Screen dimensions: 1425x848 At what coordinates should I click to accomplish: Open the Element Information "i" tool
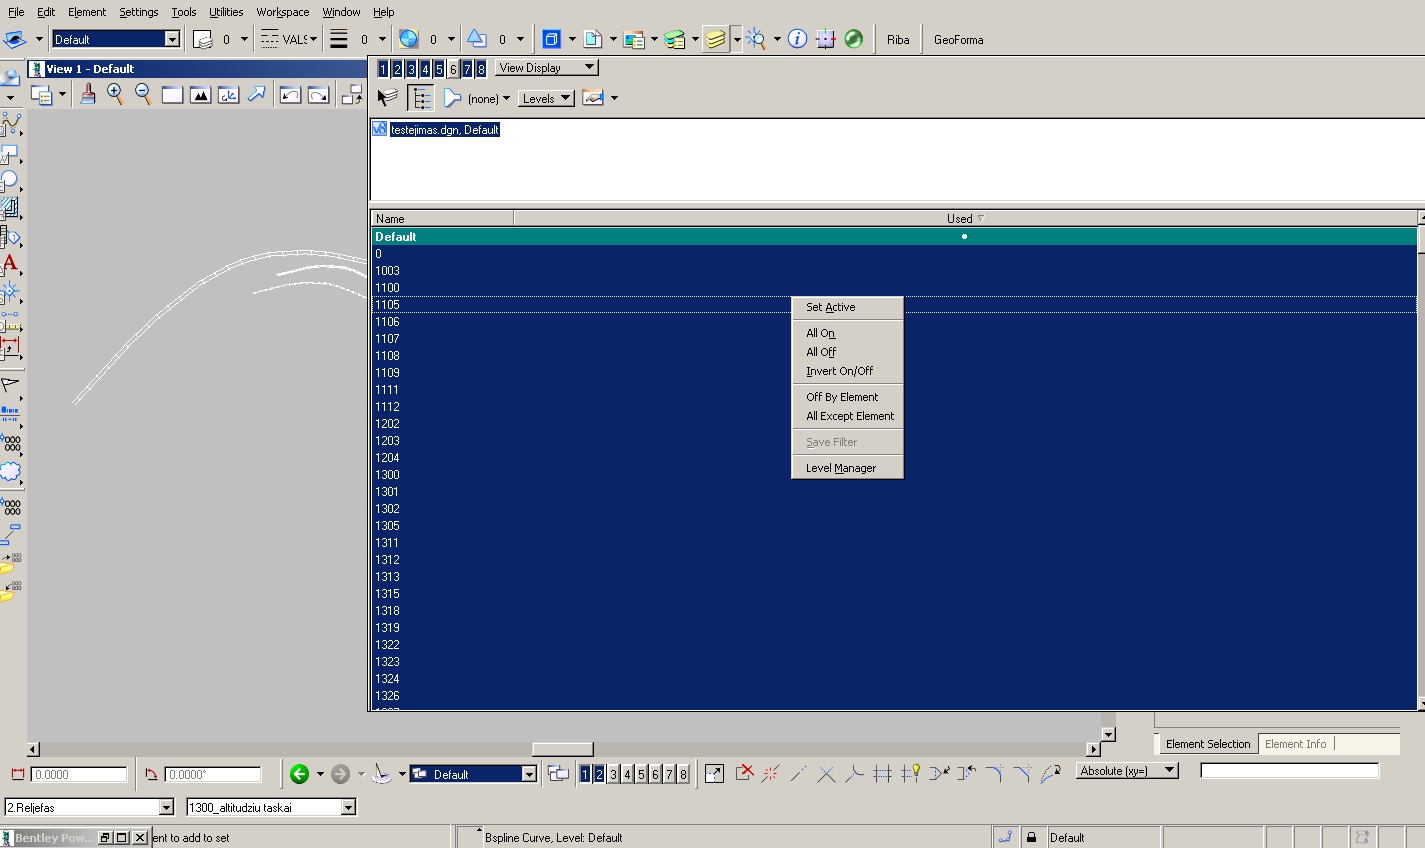[797, 39]
